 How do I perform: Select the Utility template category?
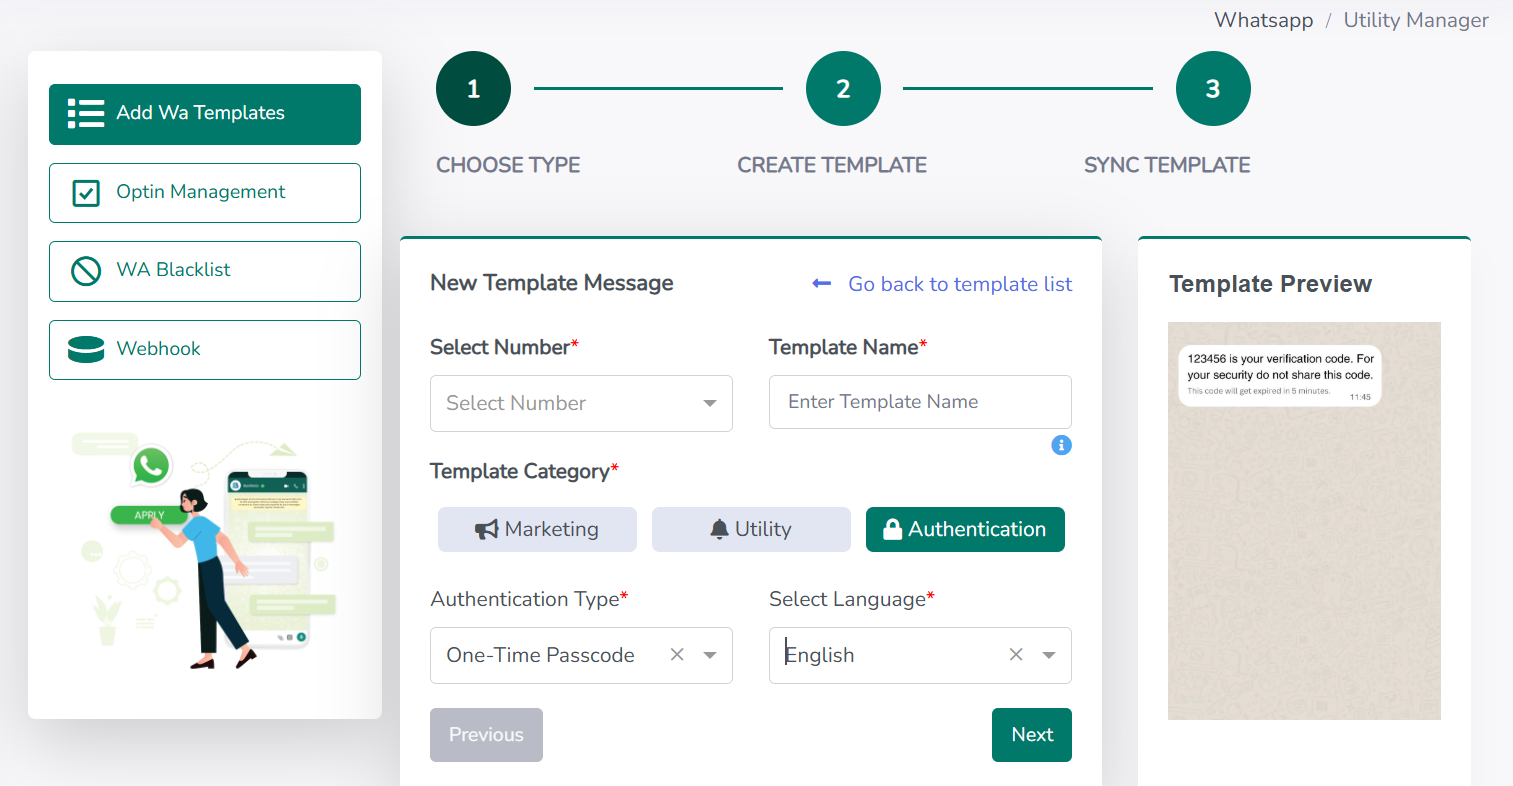[x=751, y=529]
